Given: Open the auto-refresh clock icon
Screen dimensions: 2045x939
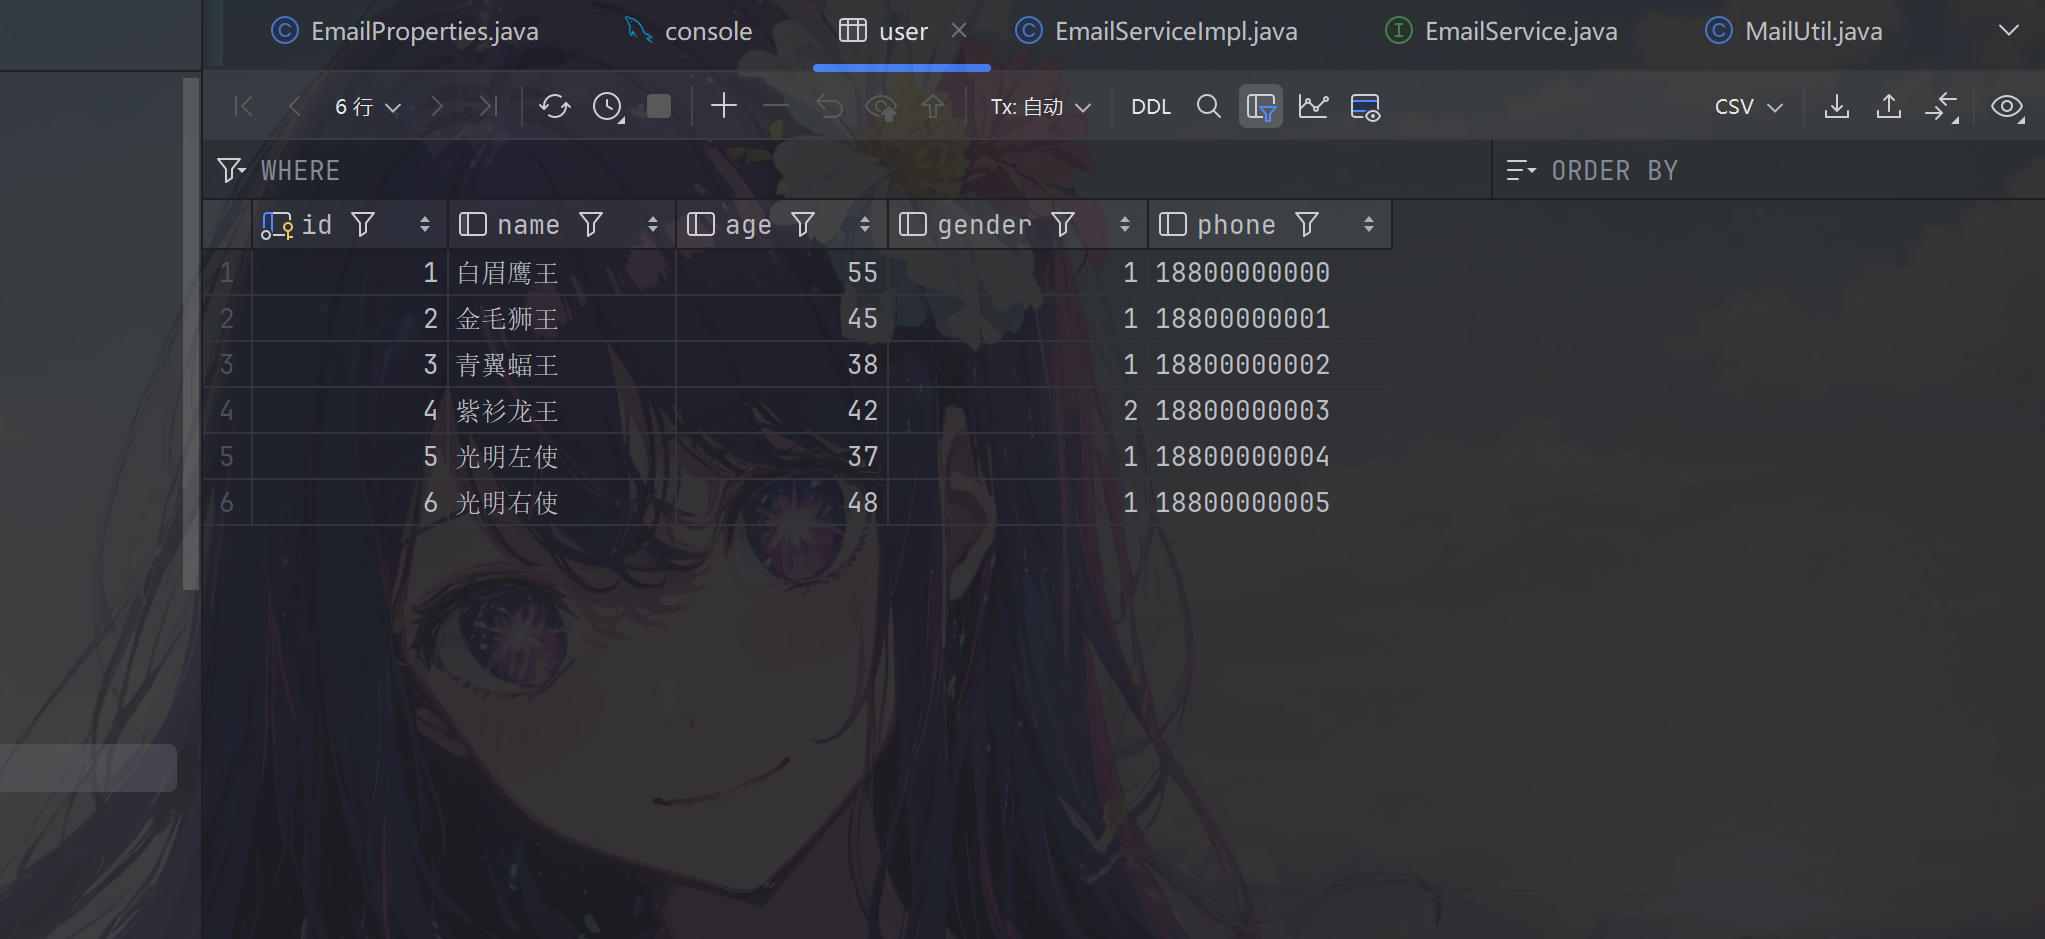Looking at the screenshot, I should 608,106.
